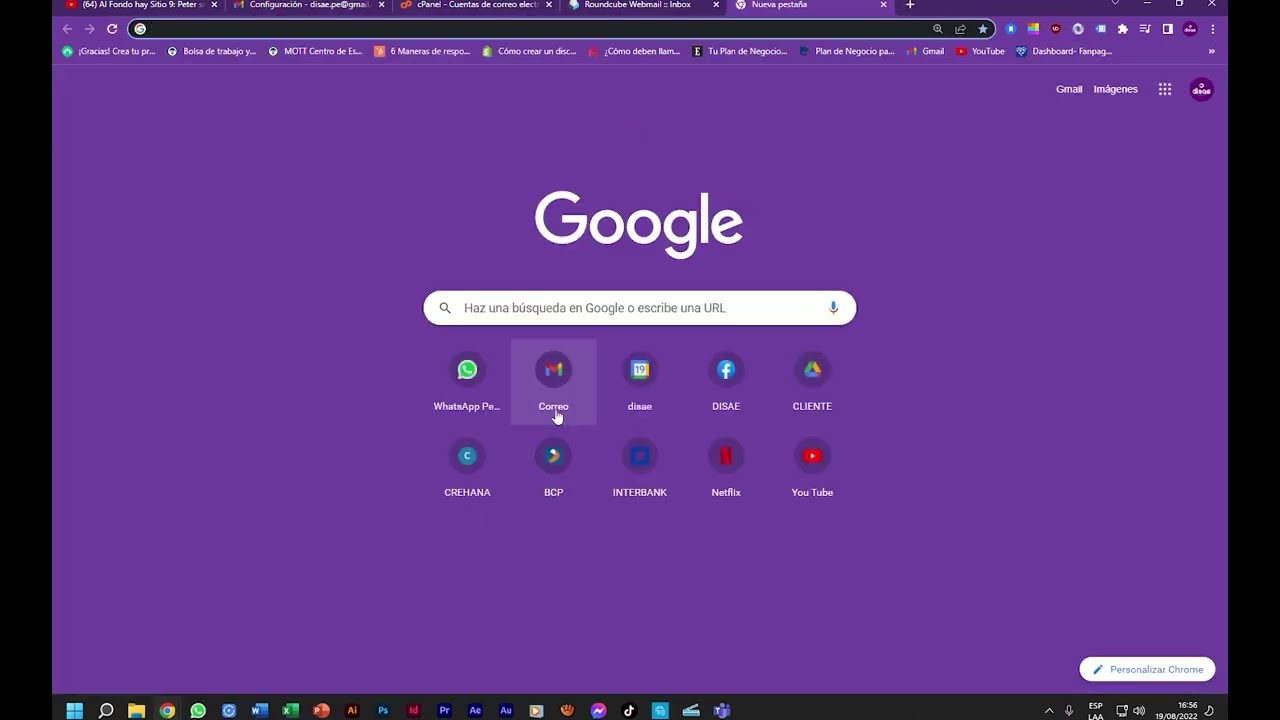1280x720 pixels.
Task: Share this page using the share icon
Action: pyautogui.click(x=960, y=29)
